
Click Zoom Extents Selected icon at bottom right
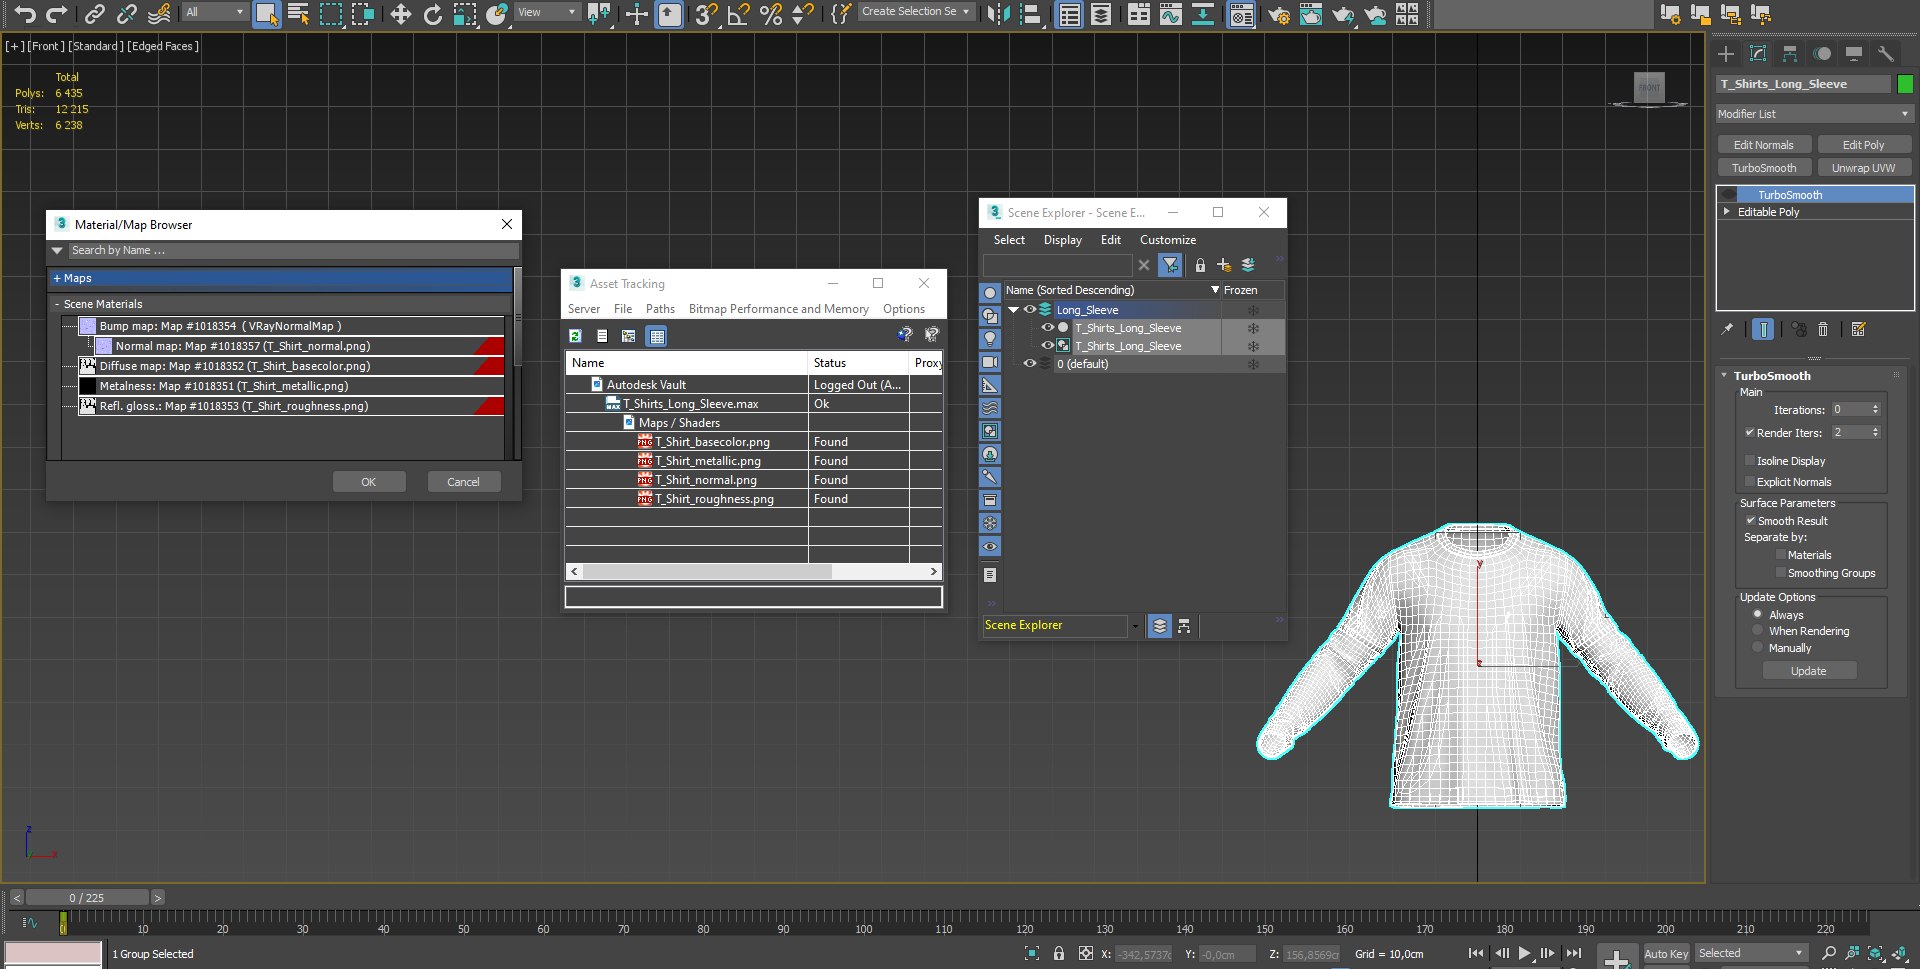pos(1875,953)
